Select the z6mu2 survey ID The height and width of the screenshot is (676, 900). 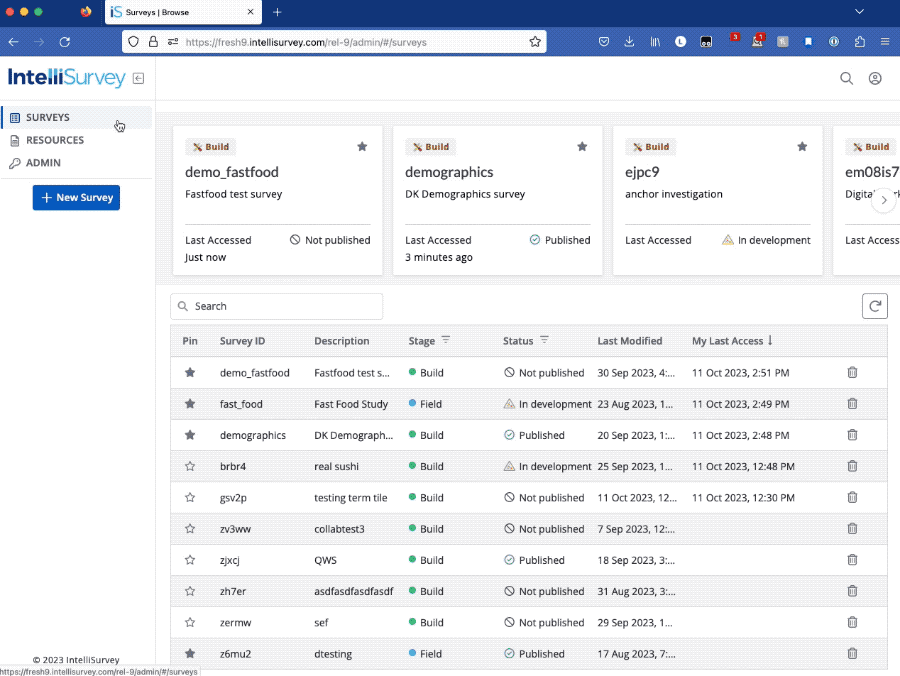235,654
